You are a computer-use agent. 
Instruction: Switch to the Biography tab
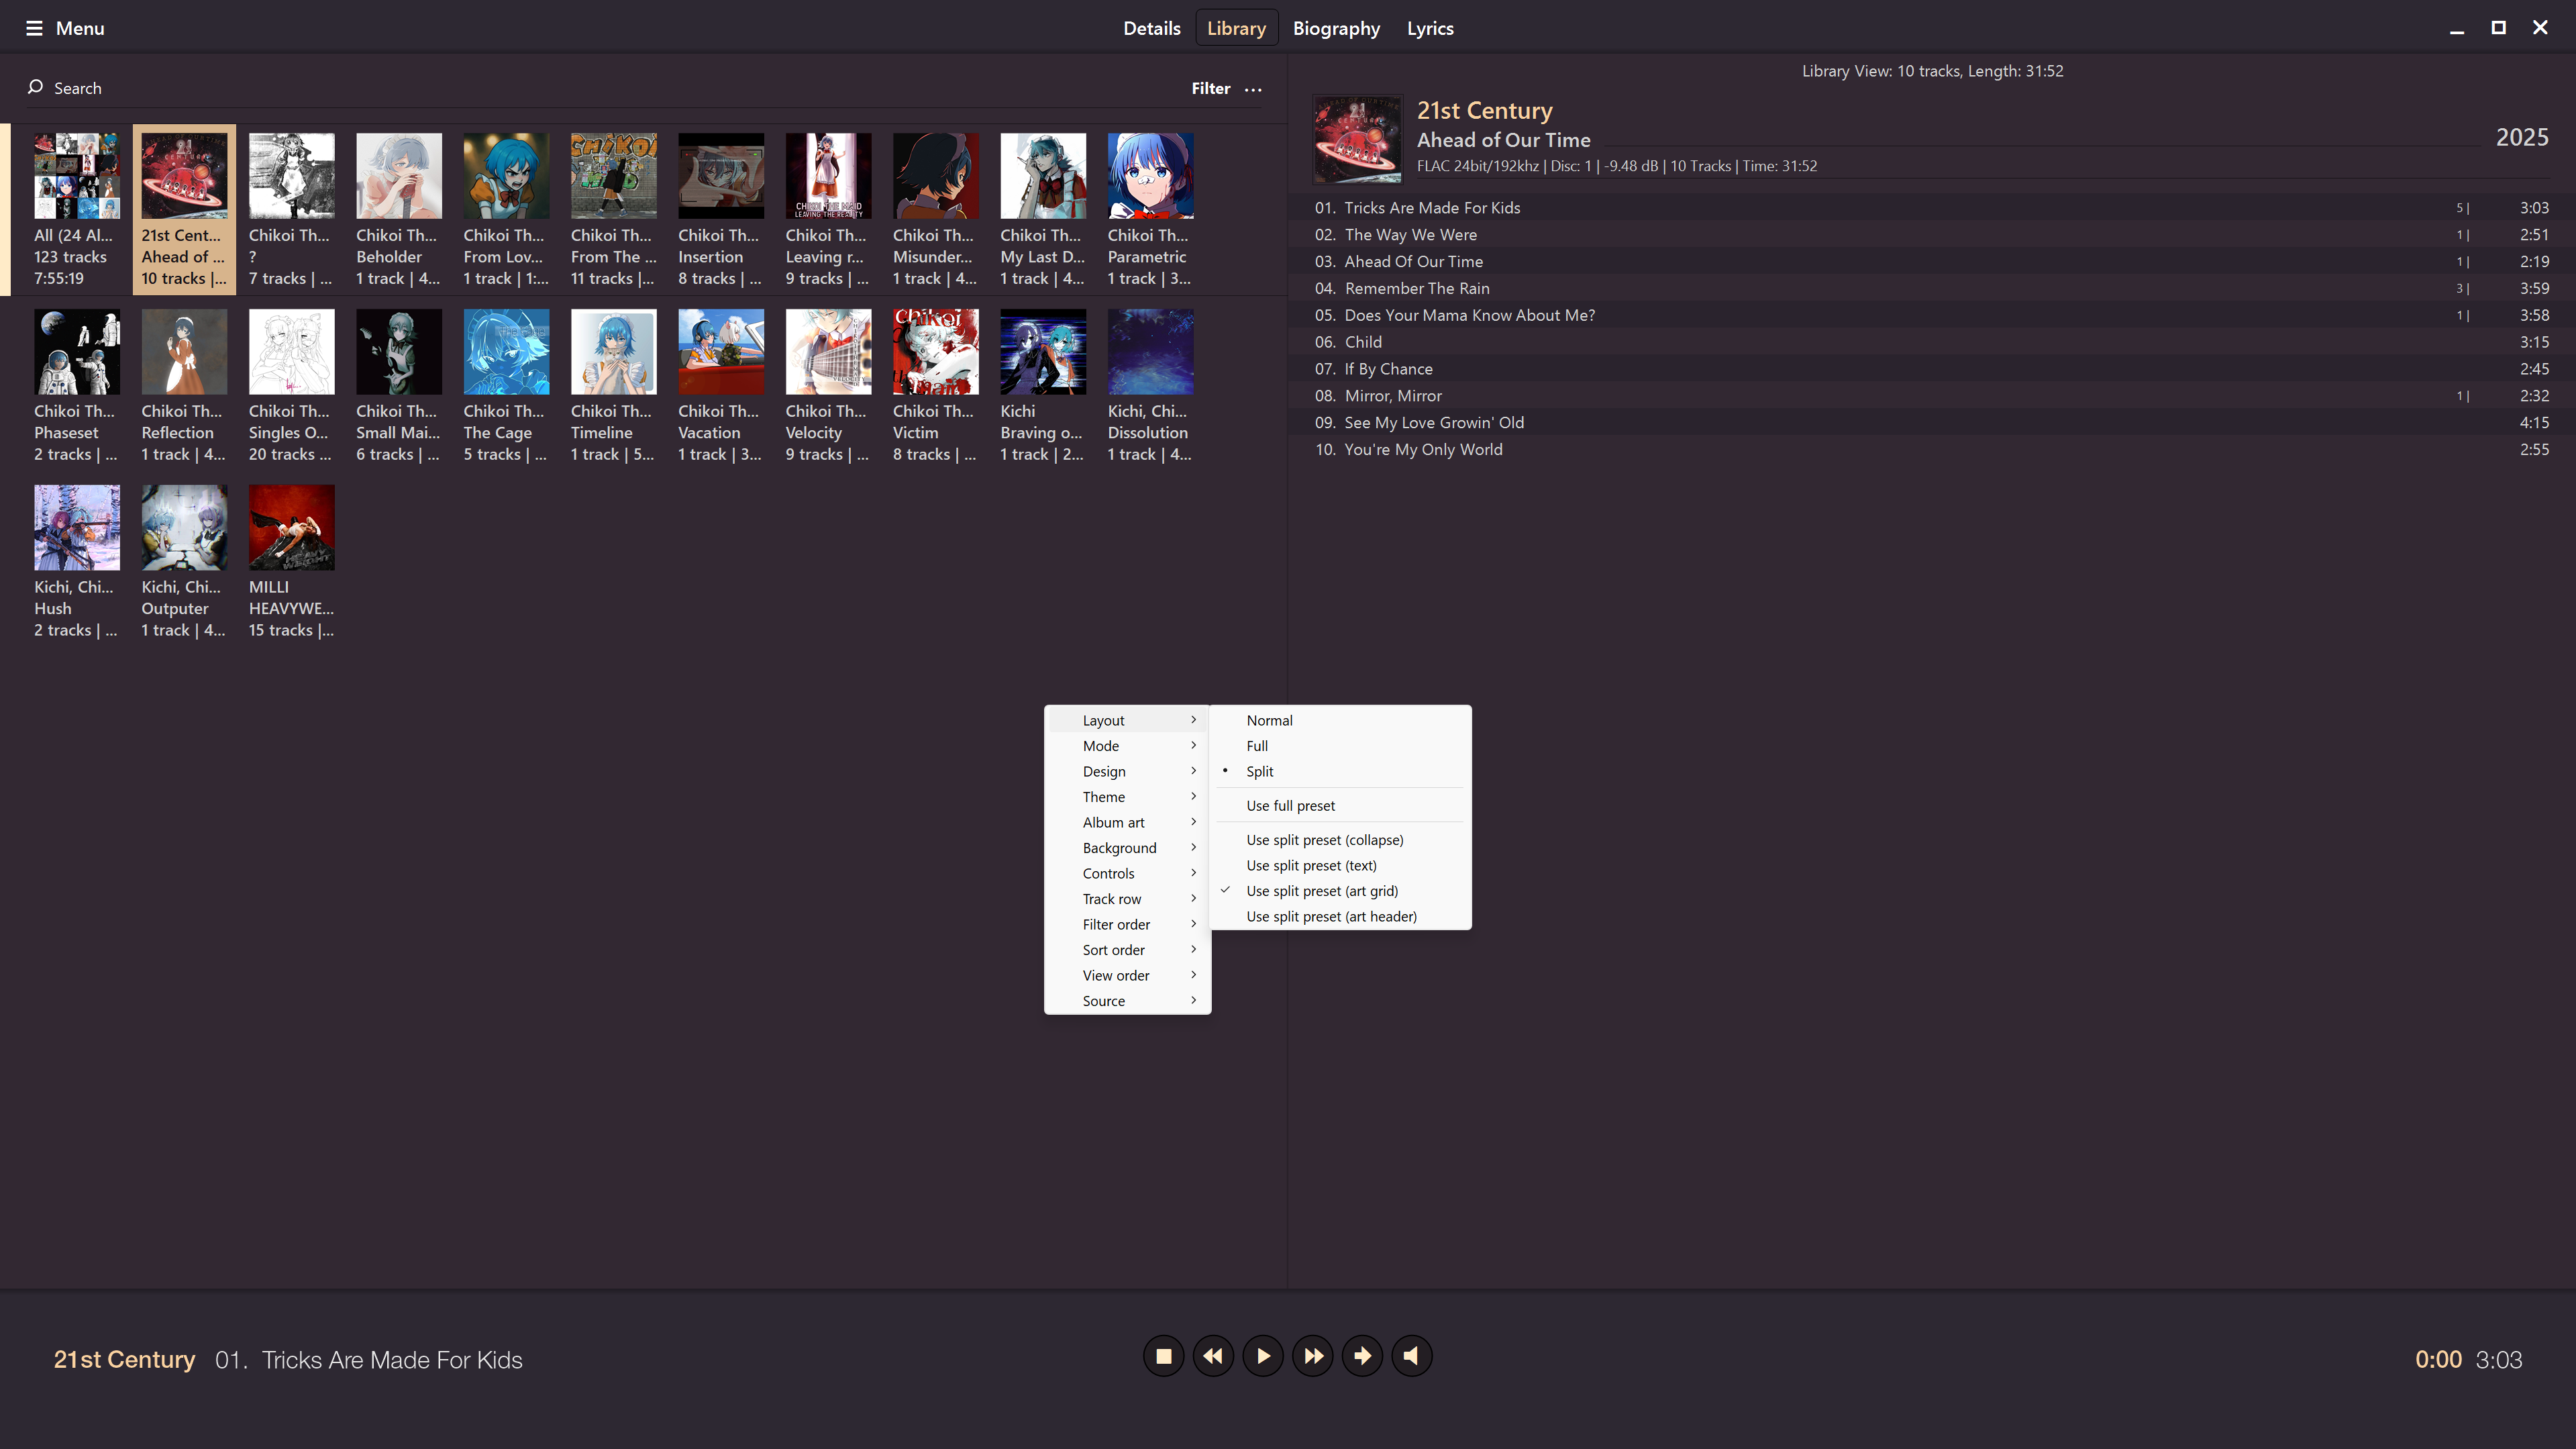(x=1336, y=28)
